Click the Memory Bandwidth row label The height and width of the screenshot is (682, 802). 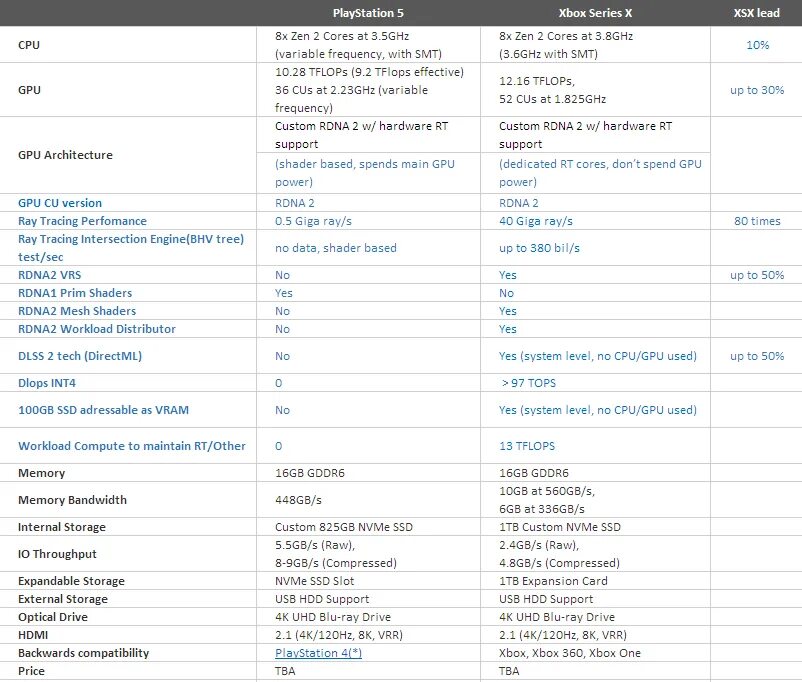(72, 500)
